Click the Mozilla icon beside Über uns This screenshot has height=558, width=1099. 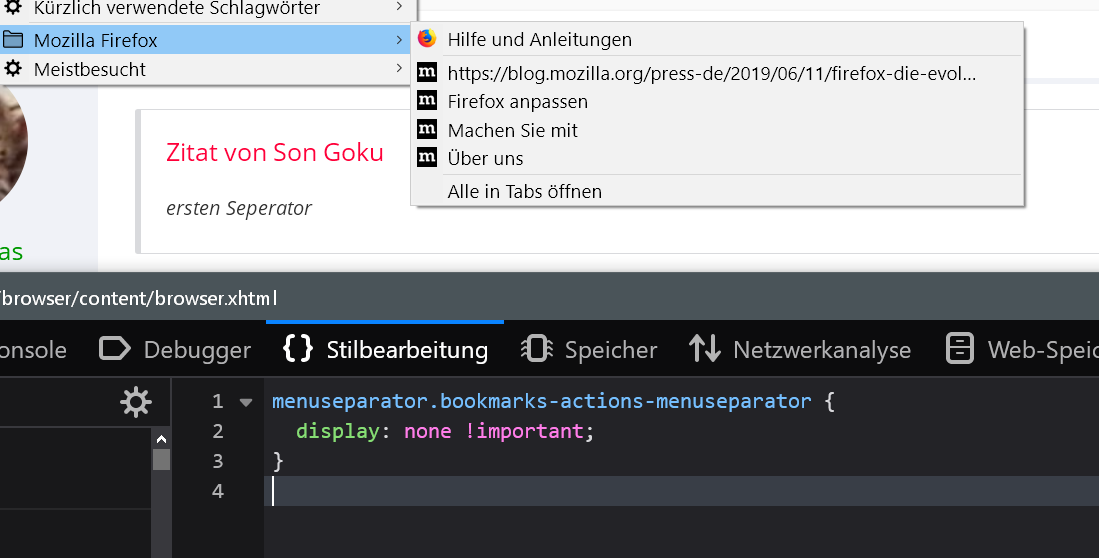click(427, 157)
